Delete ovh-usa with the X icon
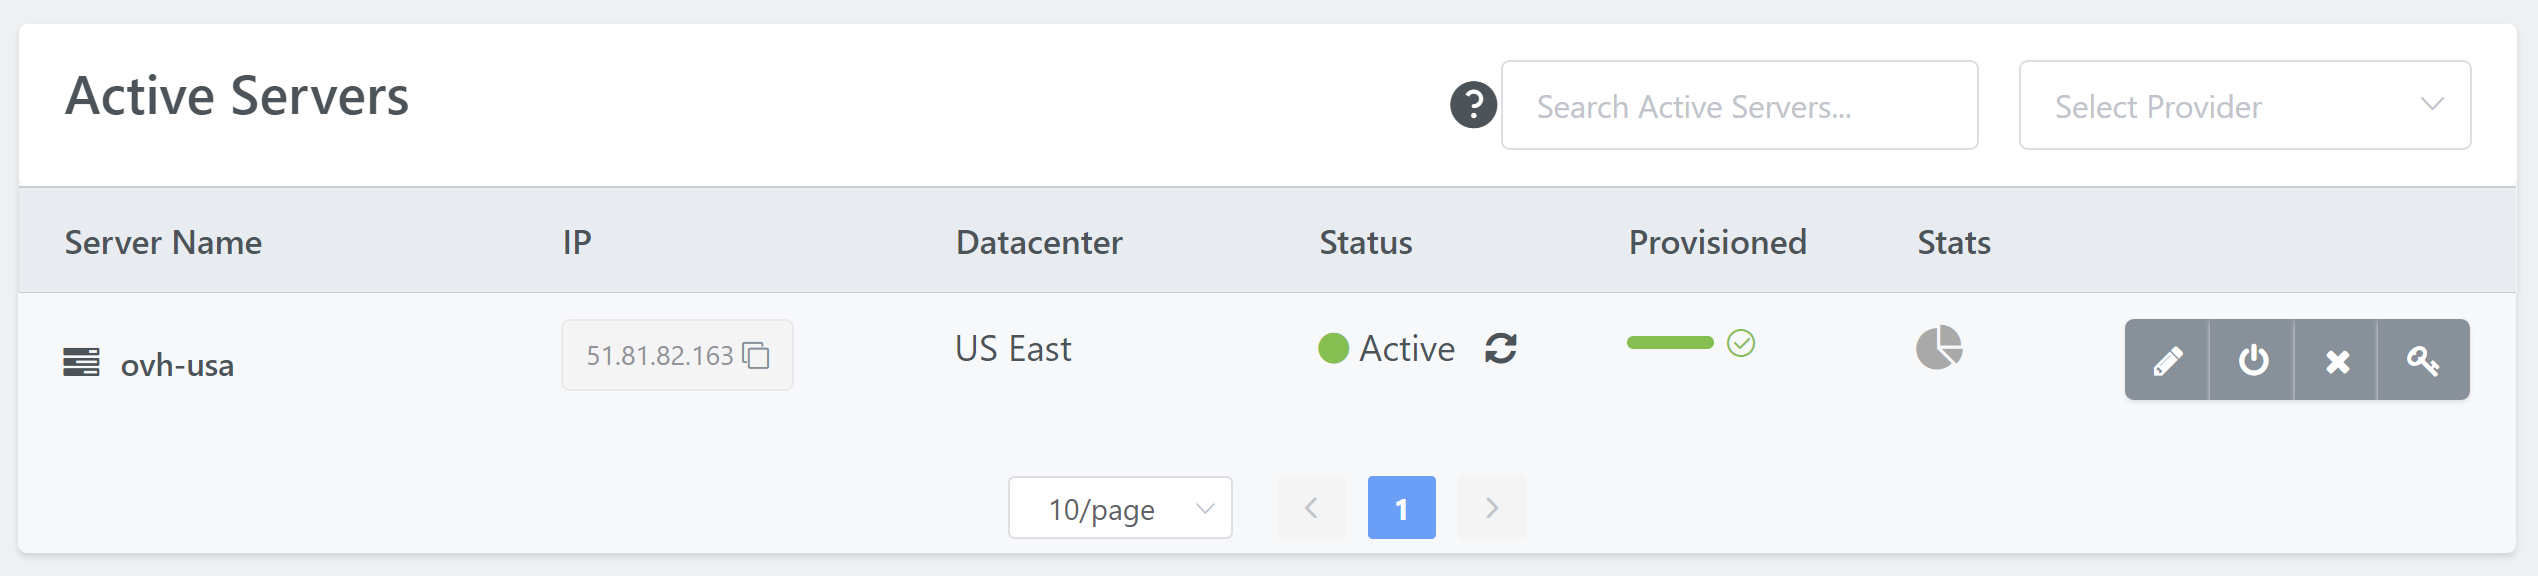 coord(2336,360)
